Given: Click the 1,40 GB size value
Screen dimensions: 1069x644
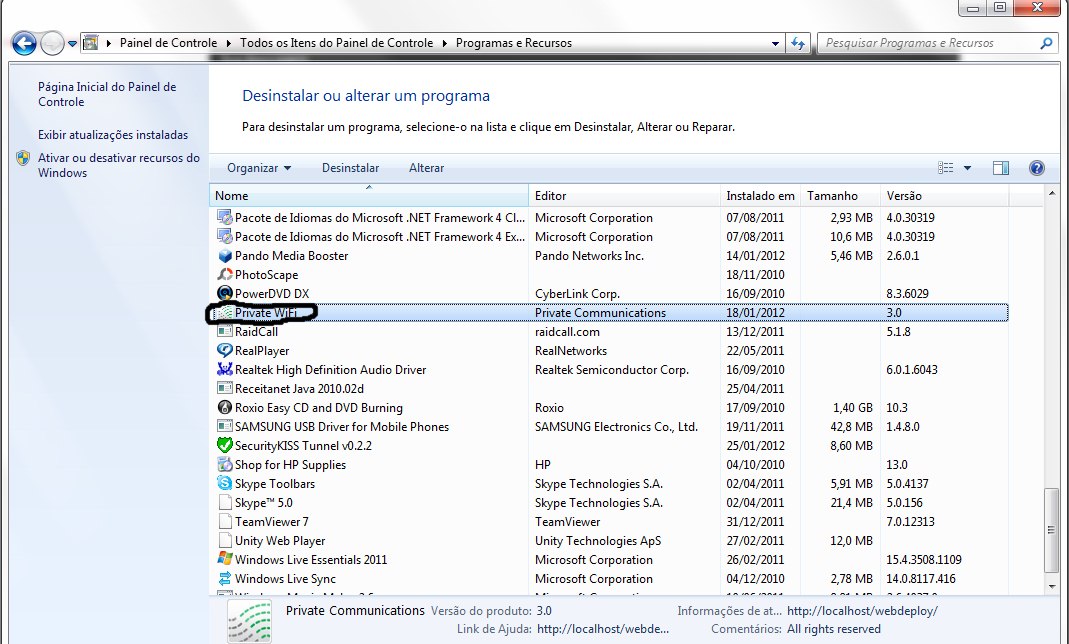Looking at the screenshot, I should tap(852, 408).
